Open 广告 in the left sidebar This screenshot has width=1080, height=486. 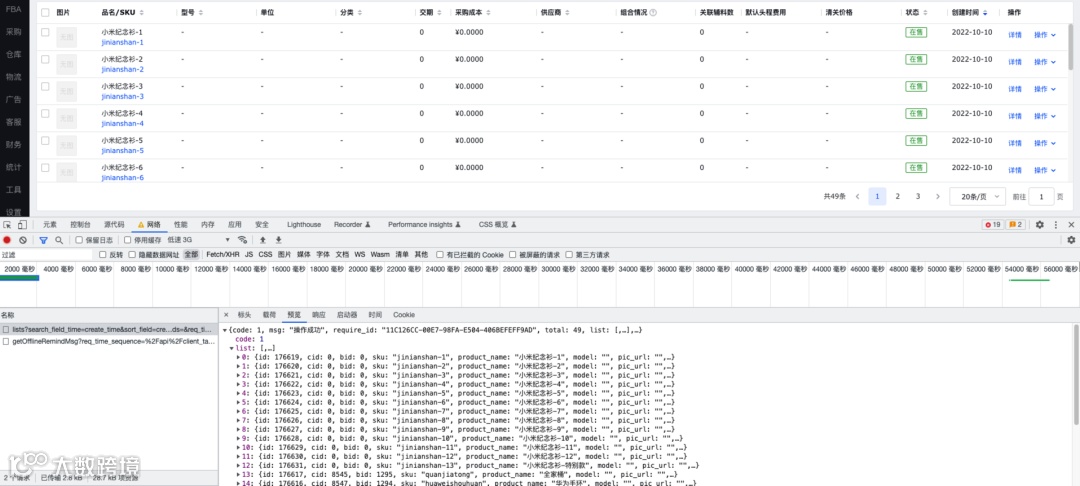pyautogui.click(x=13, y=99)
